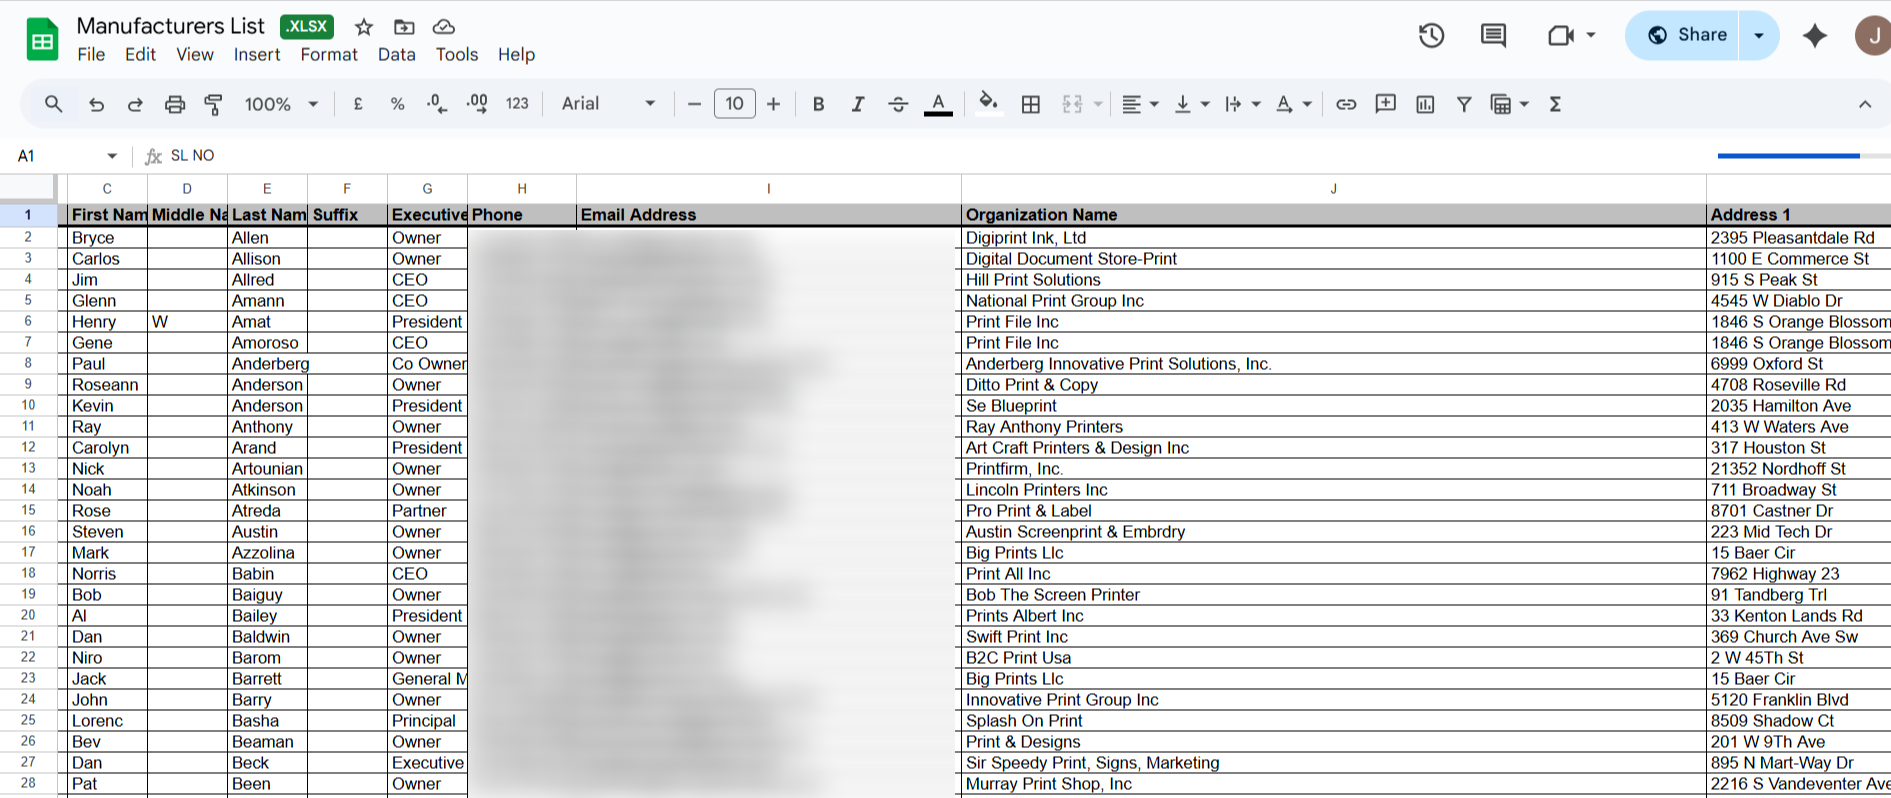The height and width of the screenshot is (798, 1891).
Task: Increase font size with plus button
Action: (773, 104)
